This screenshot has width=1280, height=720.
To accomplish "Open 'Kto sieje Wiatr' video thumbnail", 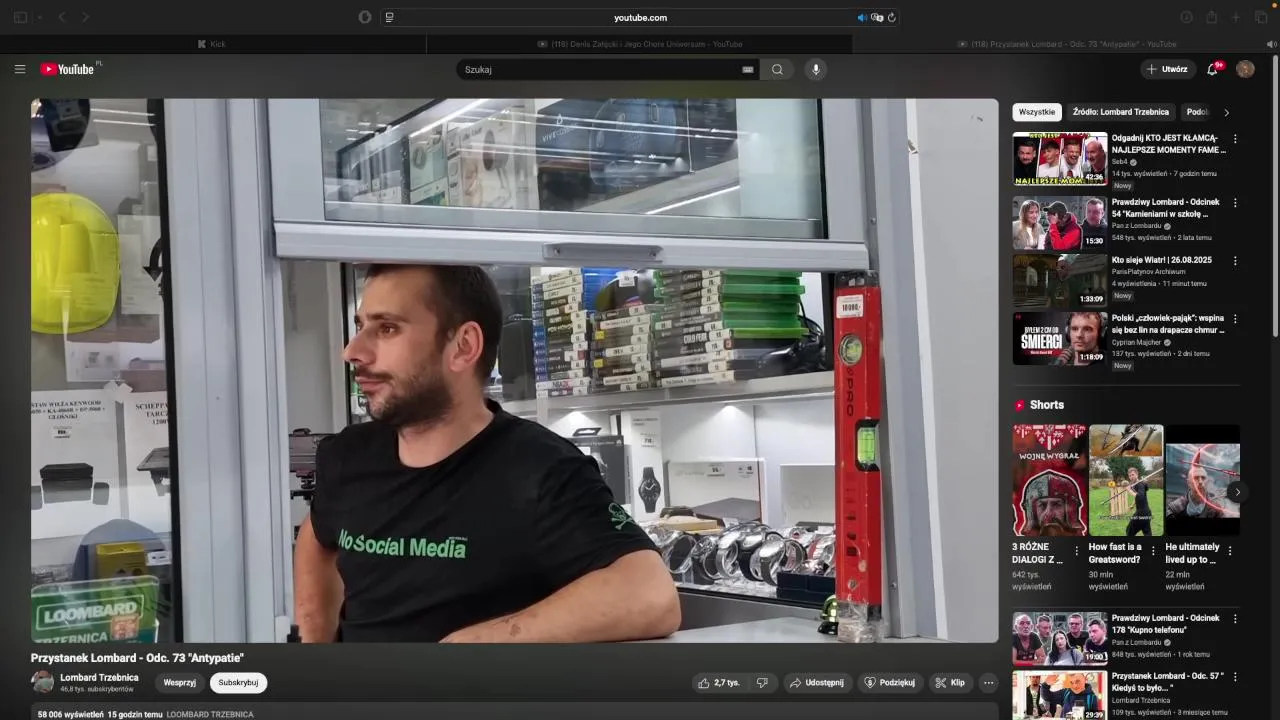I will (x=1060, y=280).
